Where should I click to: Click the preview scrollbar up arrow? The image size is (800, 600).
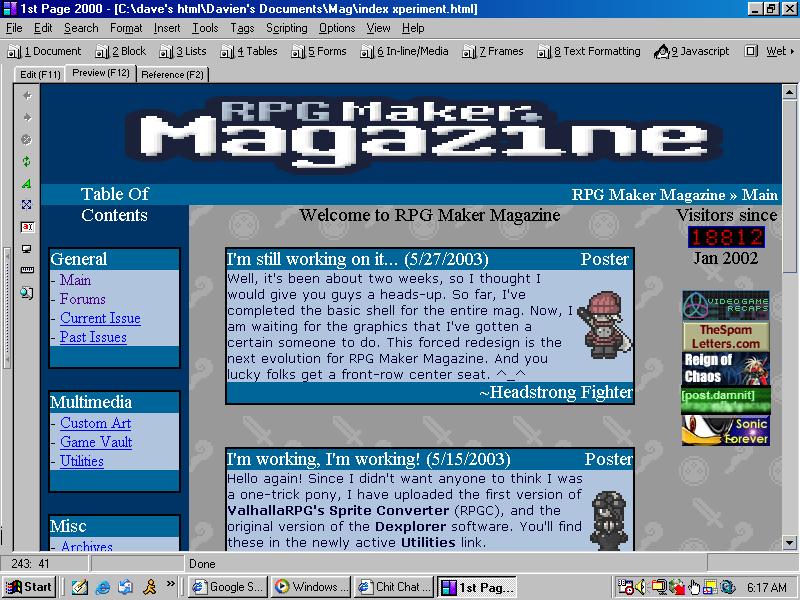click(789, 92)
